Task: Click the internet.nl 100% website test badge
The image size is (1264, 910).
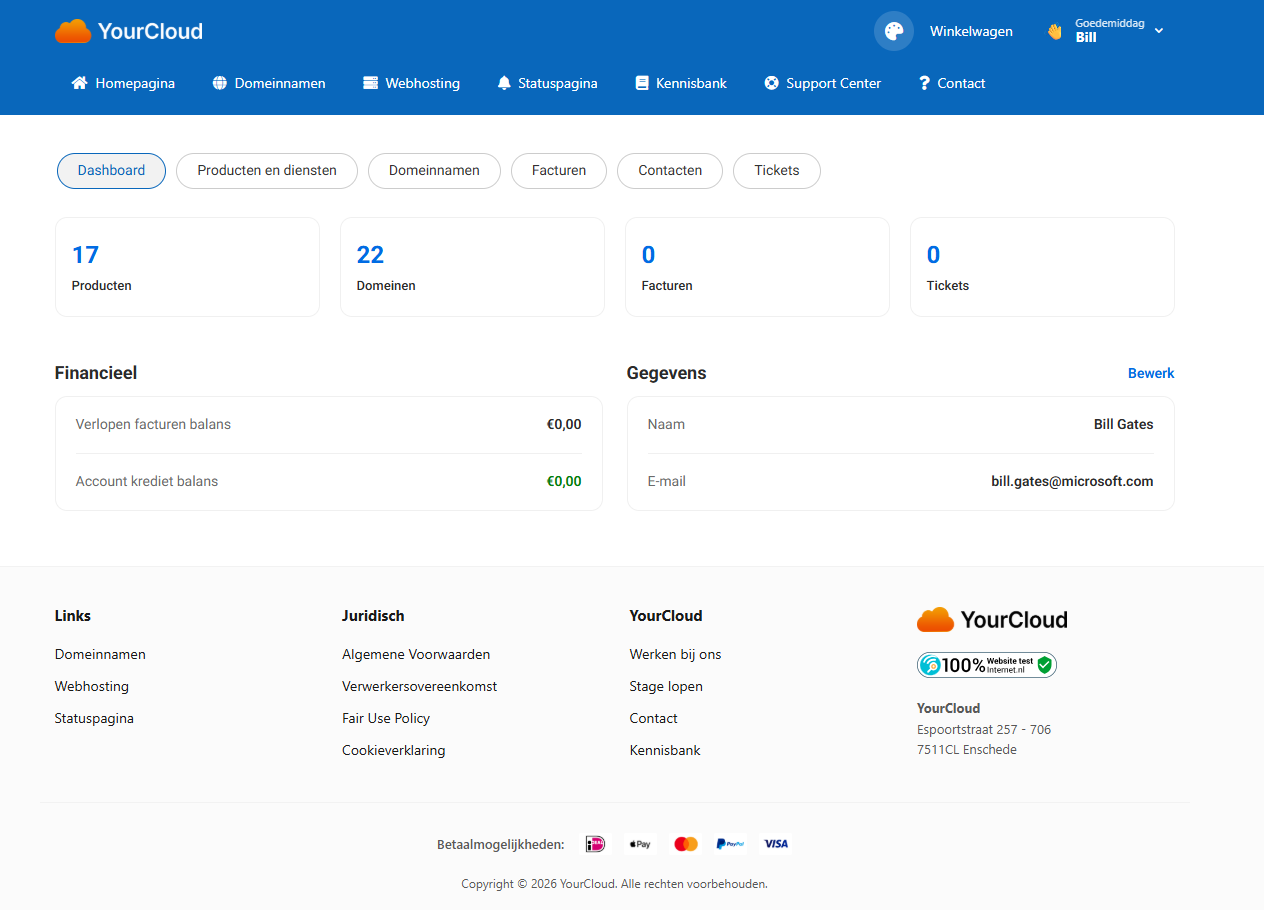Action: 986,665
